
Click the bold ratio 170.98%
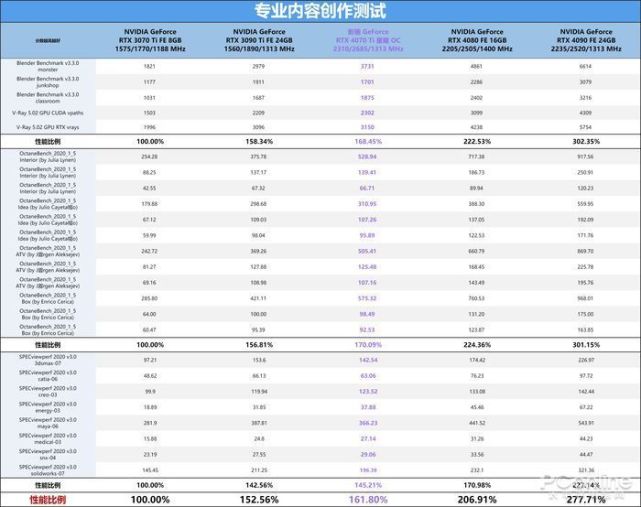pyautogui.click(x=477, y=485)
